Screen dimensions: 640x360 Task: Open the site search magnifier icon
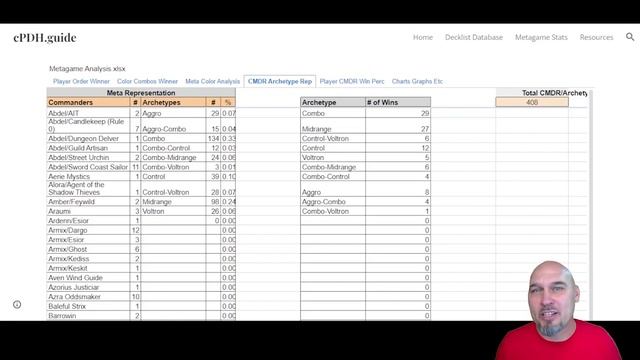click(x=630, y=37)
